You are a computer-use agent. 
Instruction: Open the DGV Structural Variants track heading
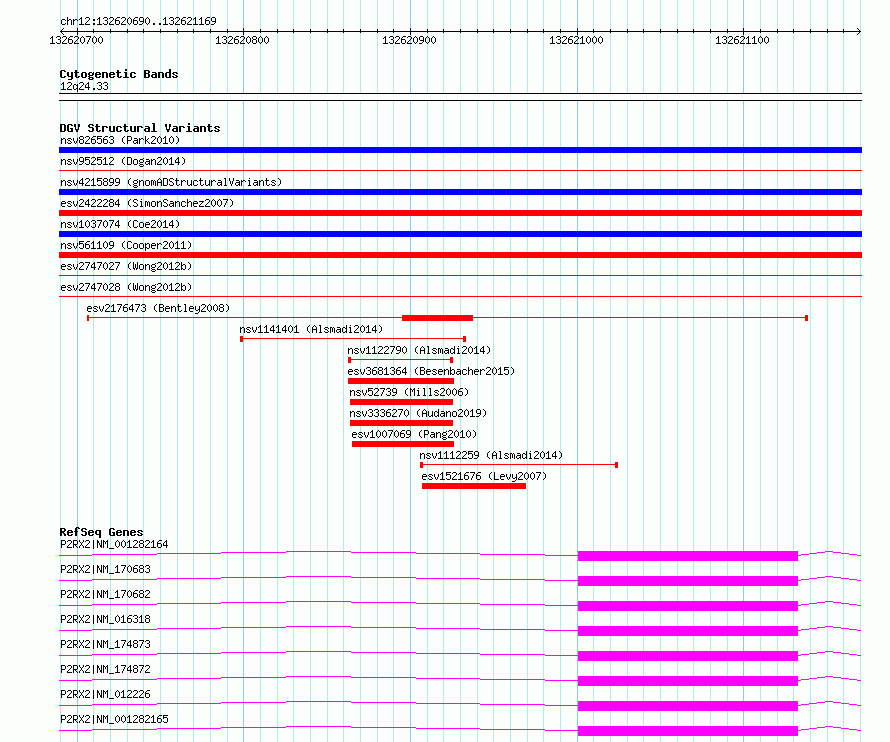click(x=140, y=128)
